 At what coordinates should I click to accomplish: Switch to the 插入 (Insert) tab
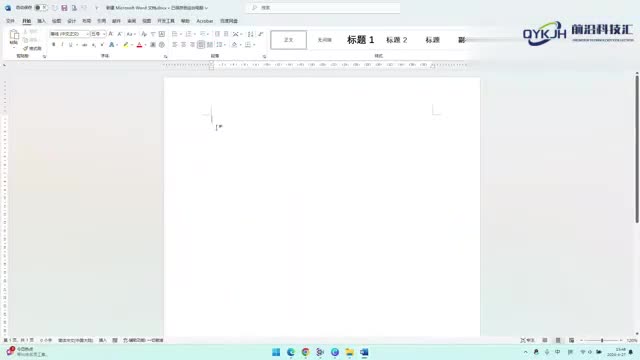click(x=42, y=21)
